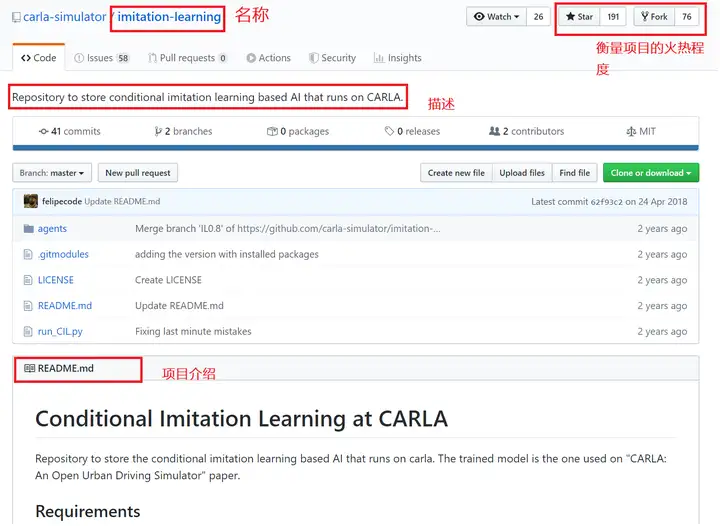The image size is (720, 526).
Task: Click the commits icon next to 41
Action: point(44,131)
